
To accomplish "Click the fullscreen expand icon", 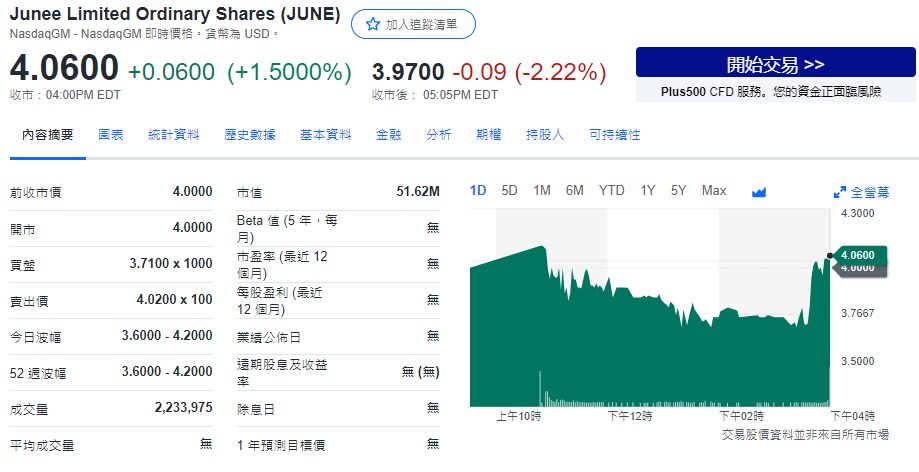I will (840, 191).
